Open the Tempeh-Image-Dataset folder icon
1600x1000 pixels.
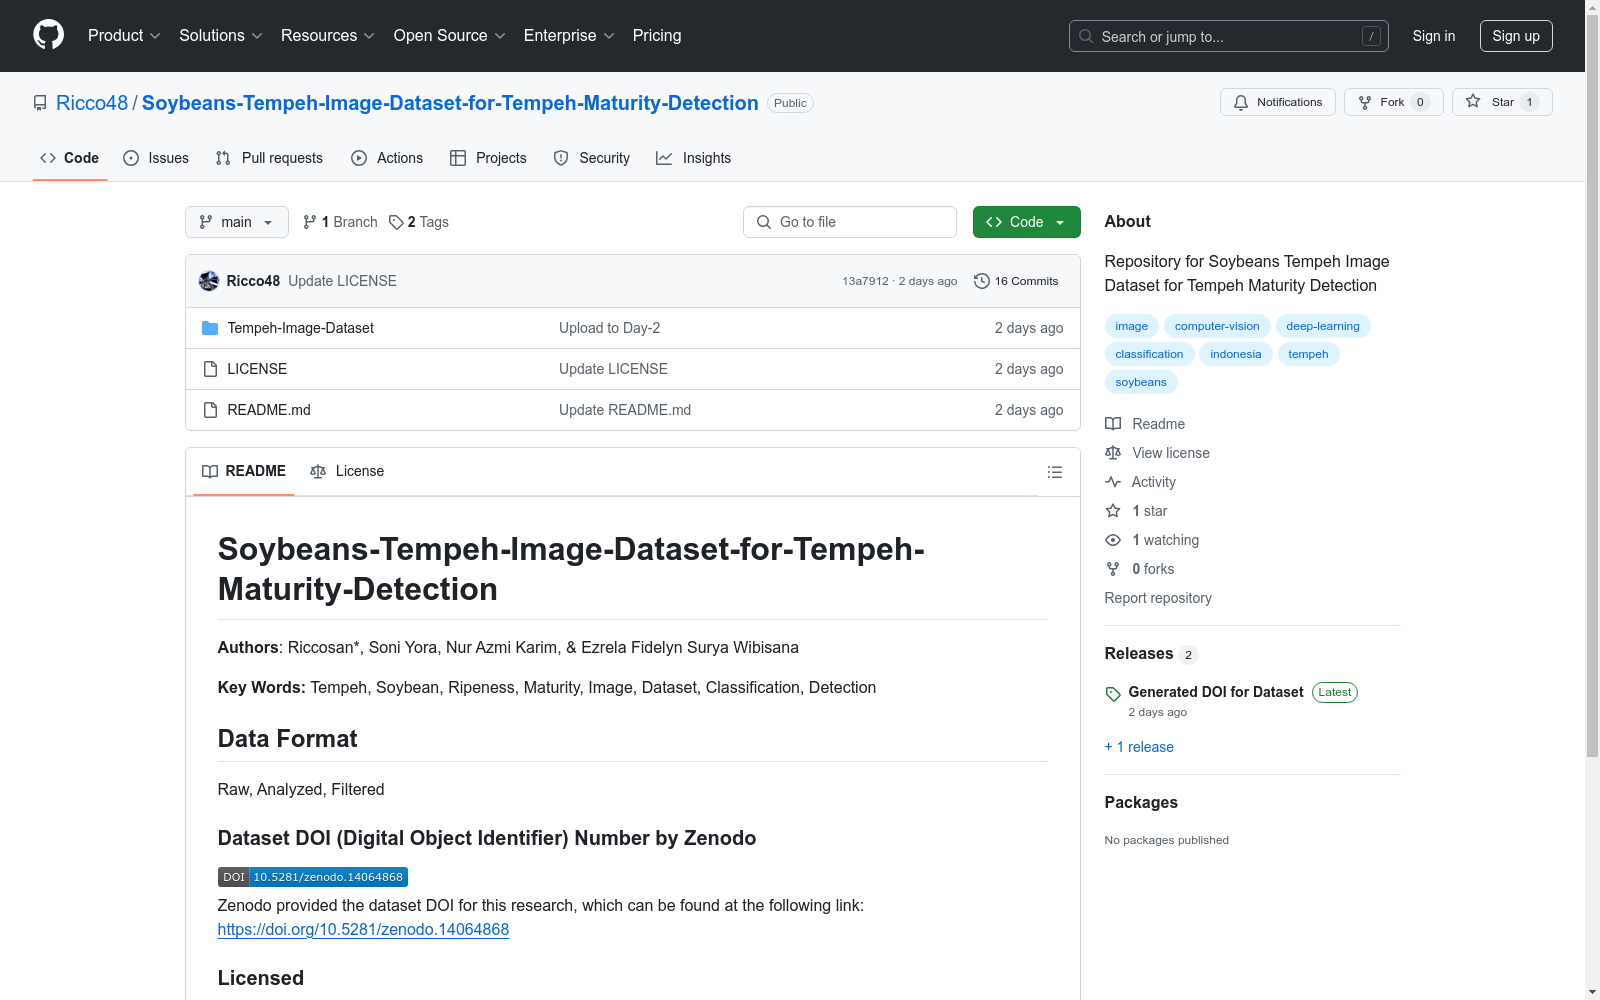[210, 328]
